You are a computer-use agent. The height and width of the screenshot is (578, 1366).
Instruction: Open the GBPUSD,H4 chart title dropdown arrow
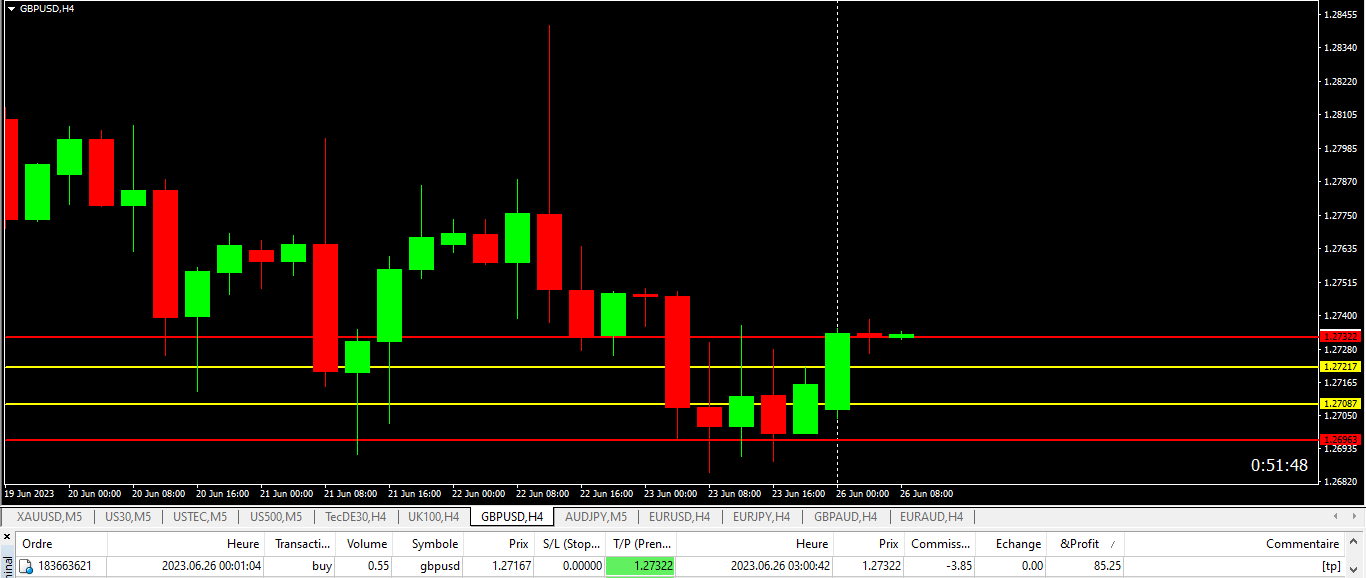click(x=10, y=8)
